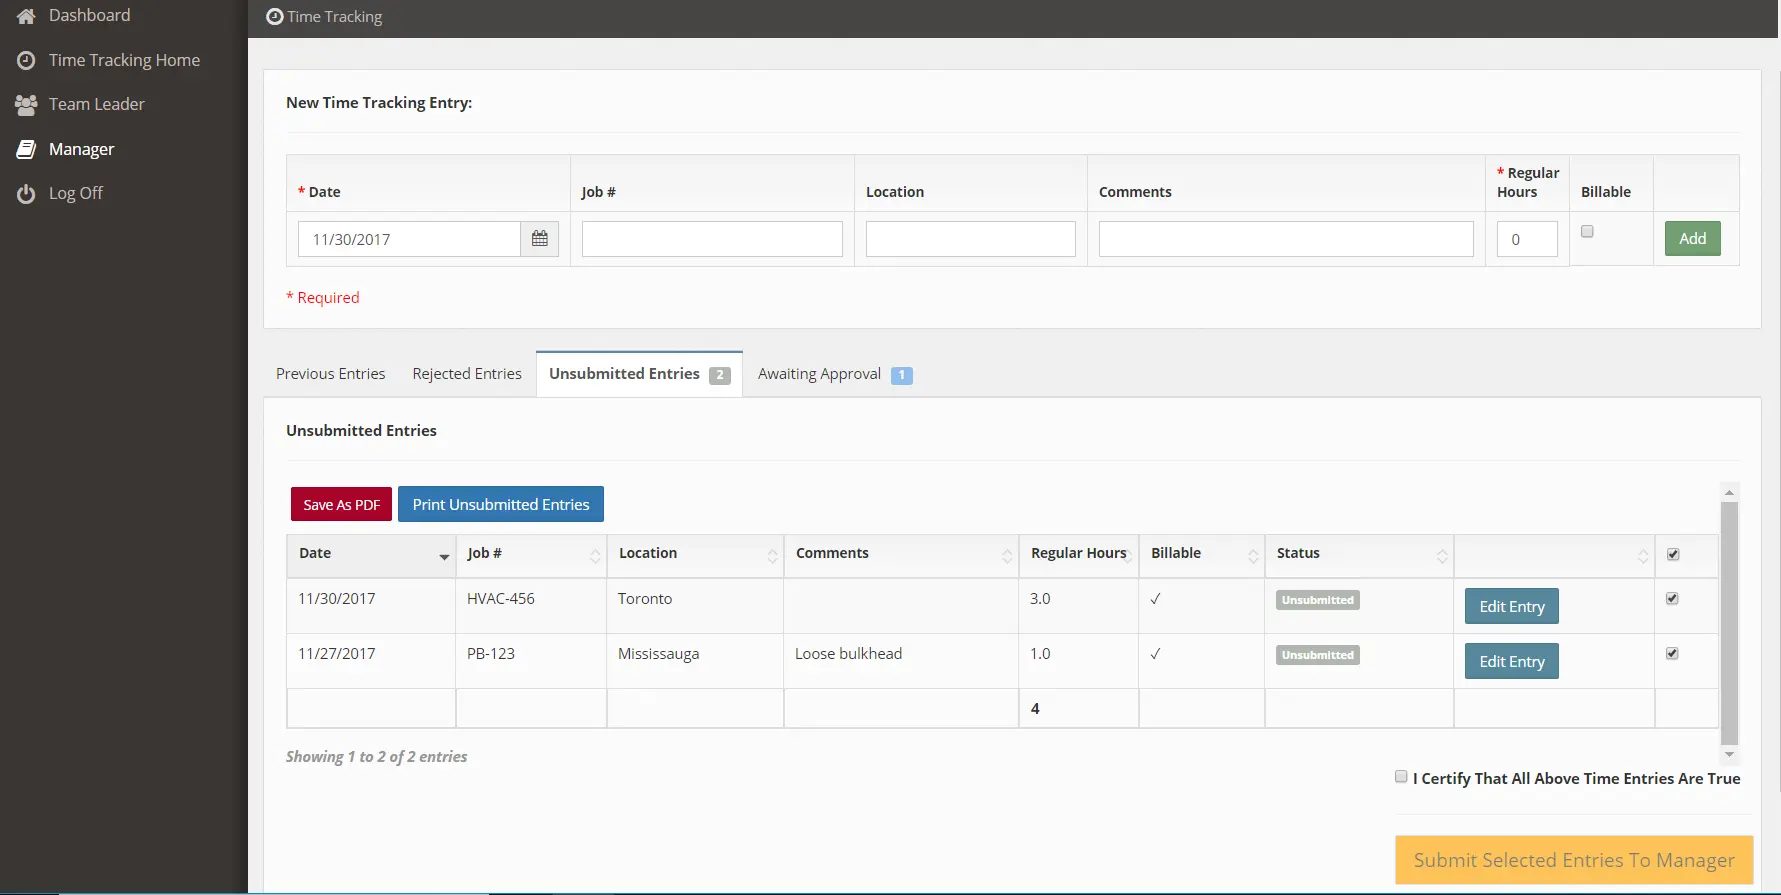This screenshot has height=895, width=1781.
Task: Focus the Comments input field
Action: [1285, 240]
